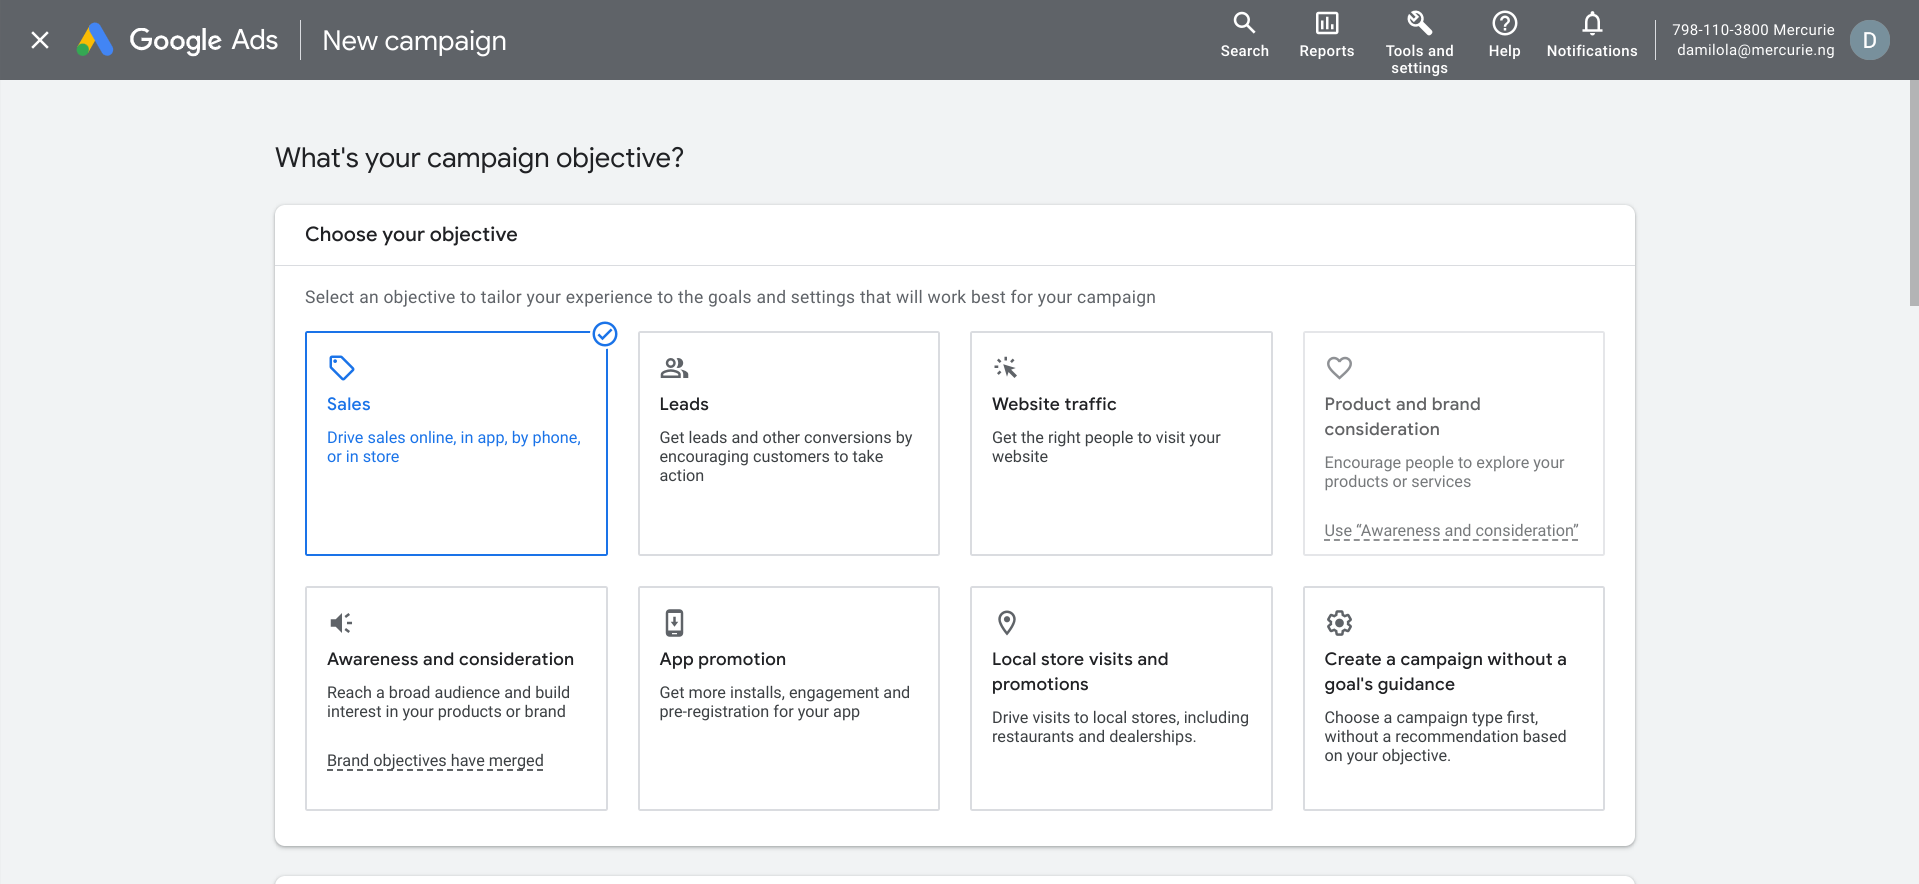The height and width of the screenshot is (884, 1919).
Task: Close the New campaign page
Action: 40,40
